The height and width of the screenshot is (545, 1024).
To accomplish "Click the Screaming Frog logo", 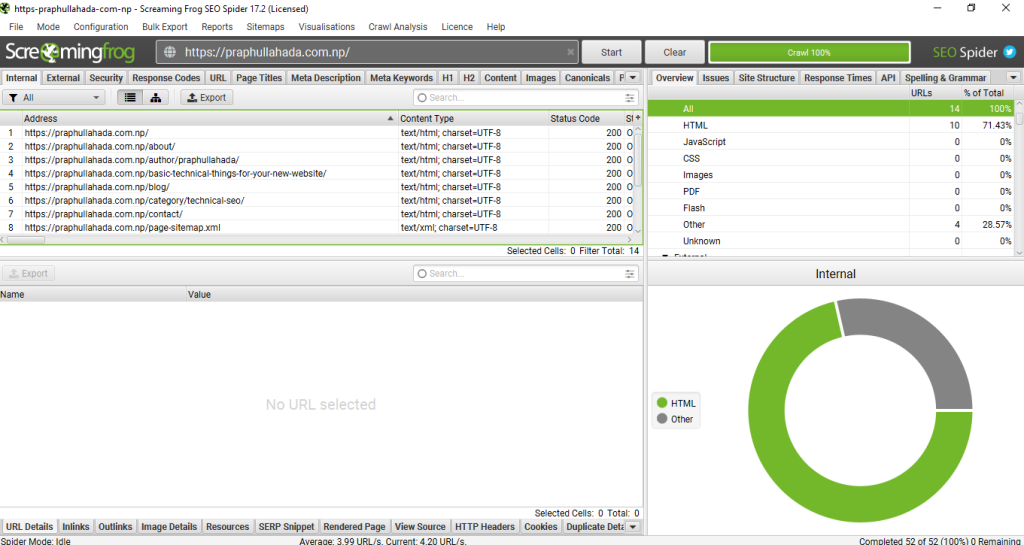I will 70,52.
